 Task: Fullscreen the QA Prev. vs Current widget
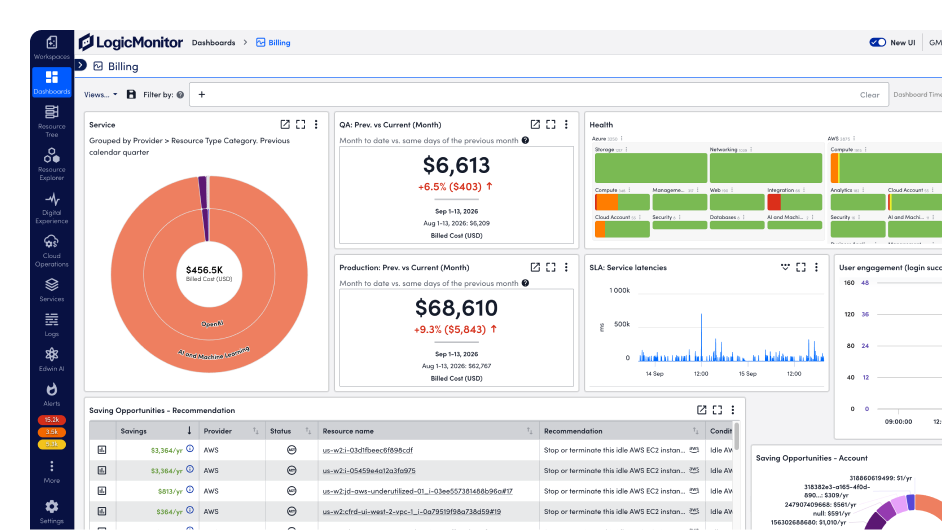pos(550,124)
